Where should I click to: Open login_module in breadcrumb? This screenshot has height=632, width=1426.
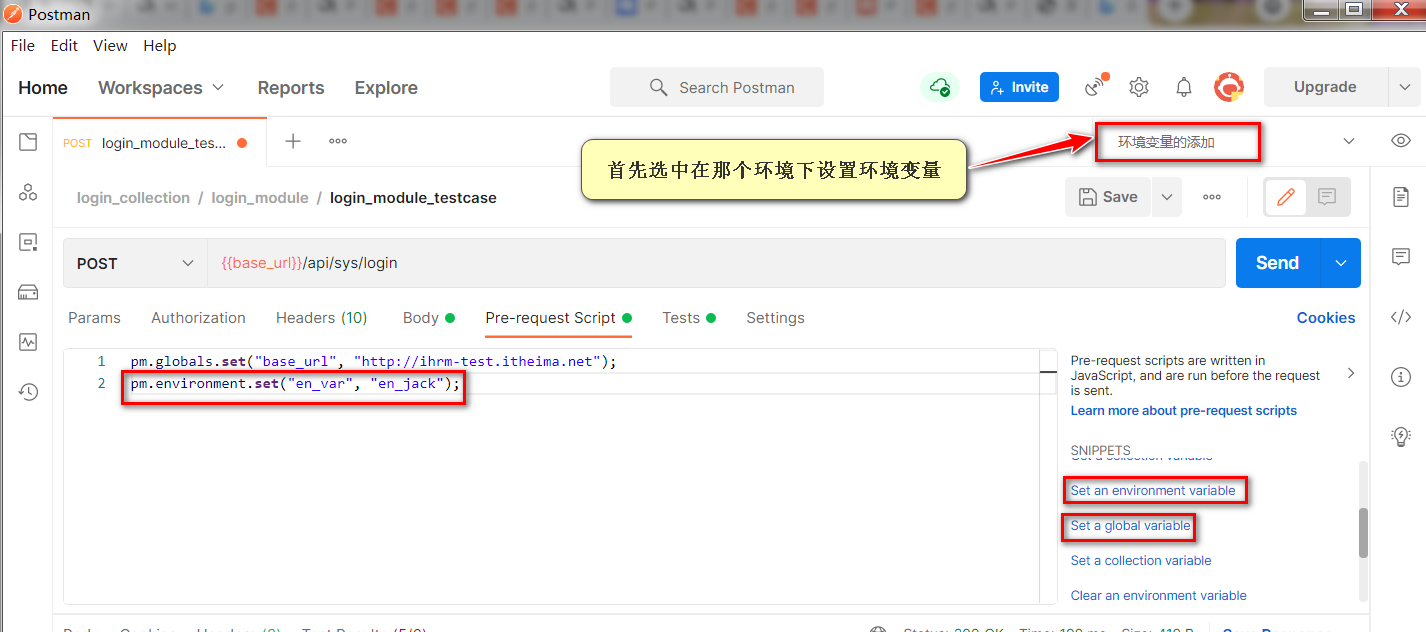[260, 198]
